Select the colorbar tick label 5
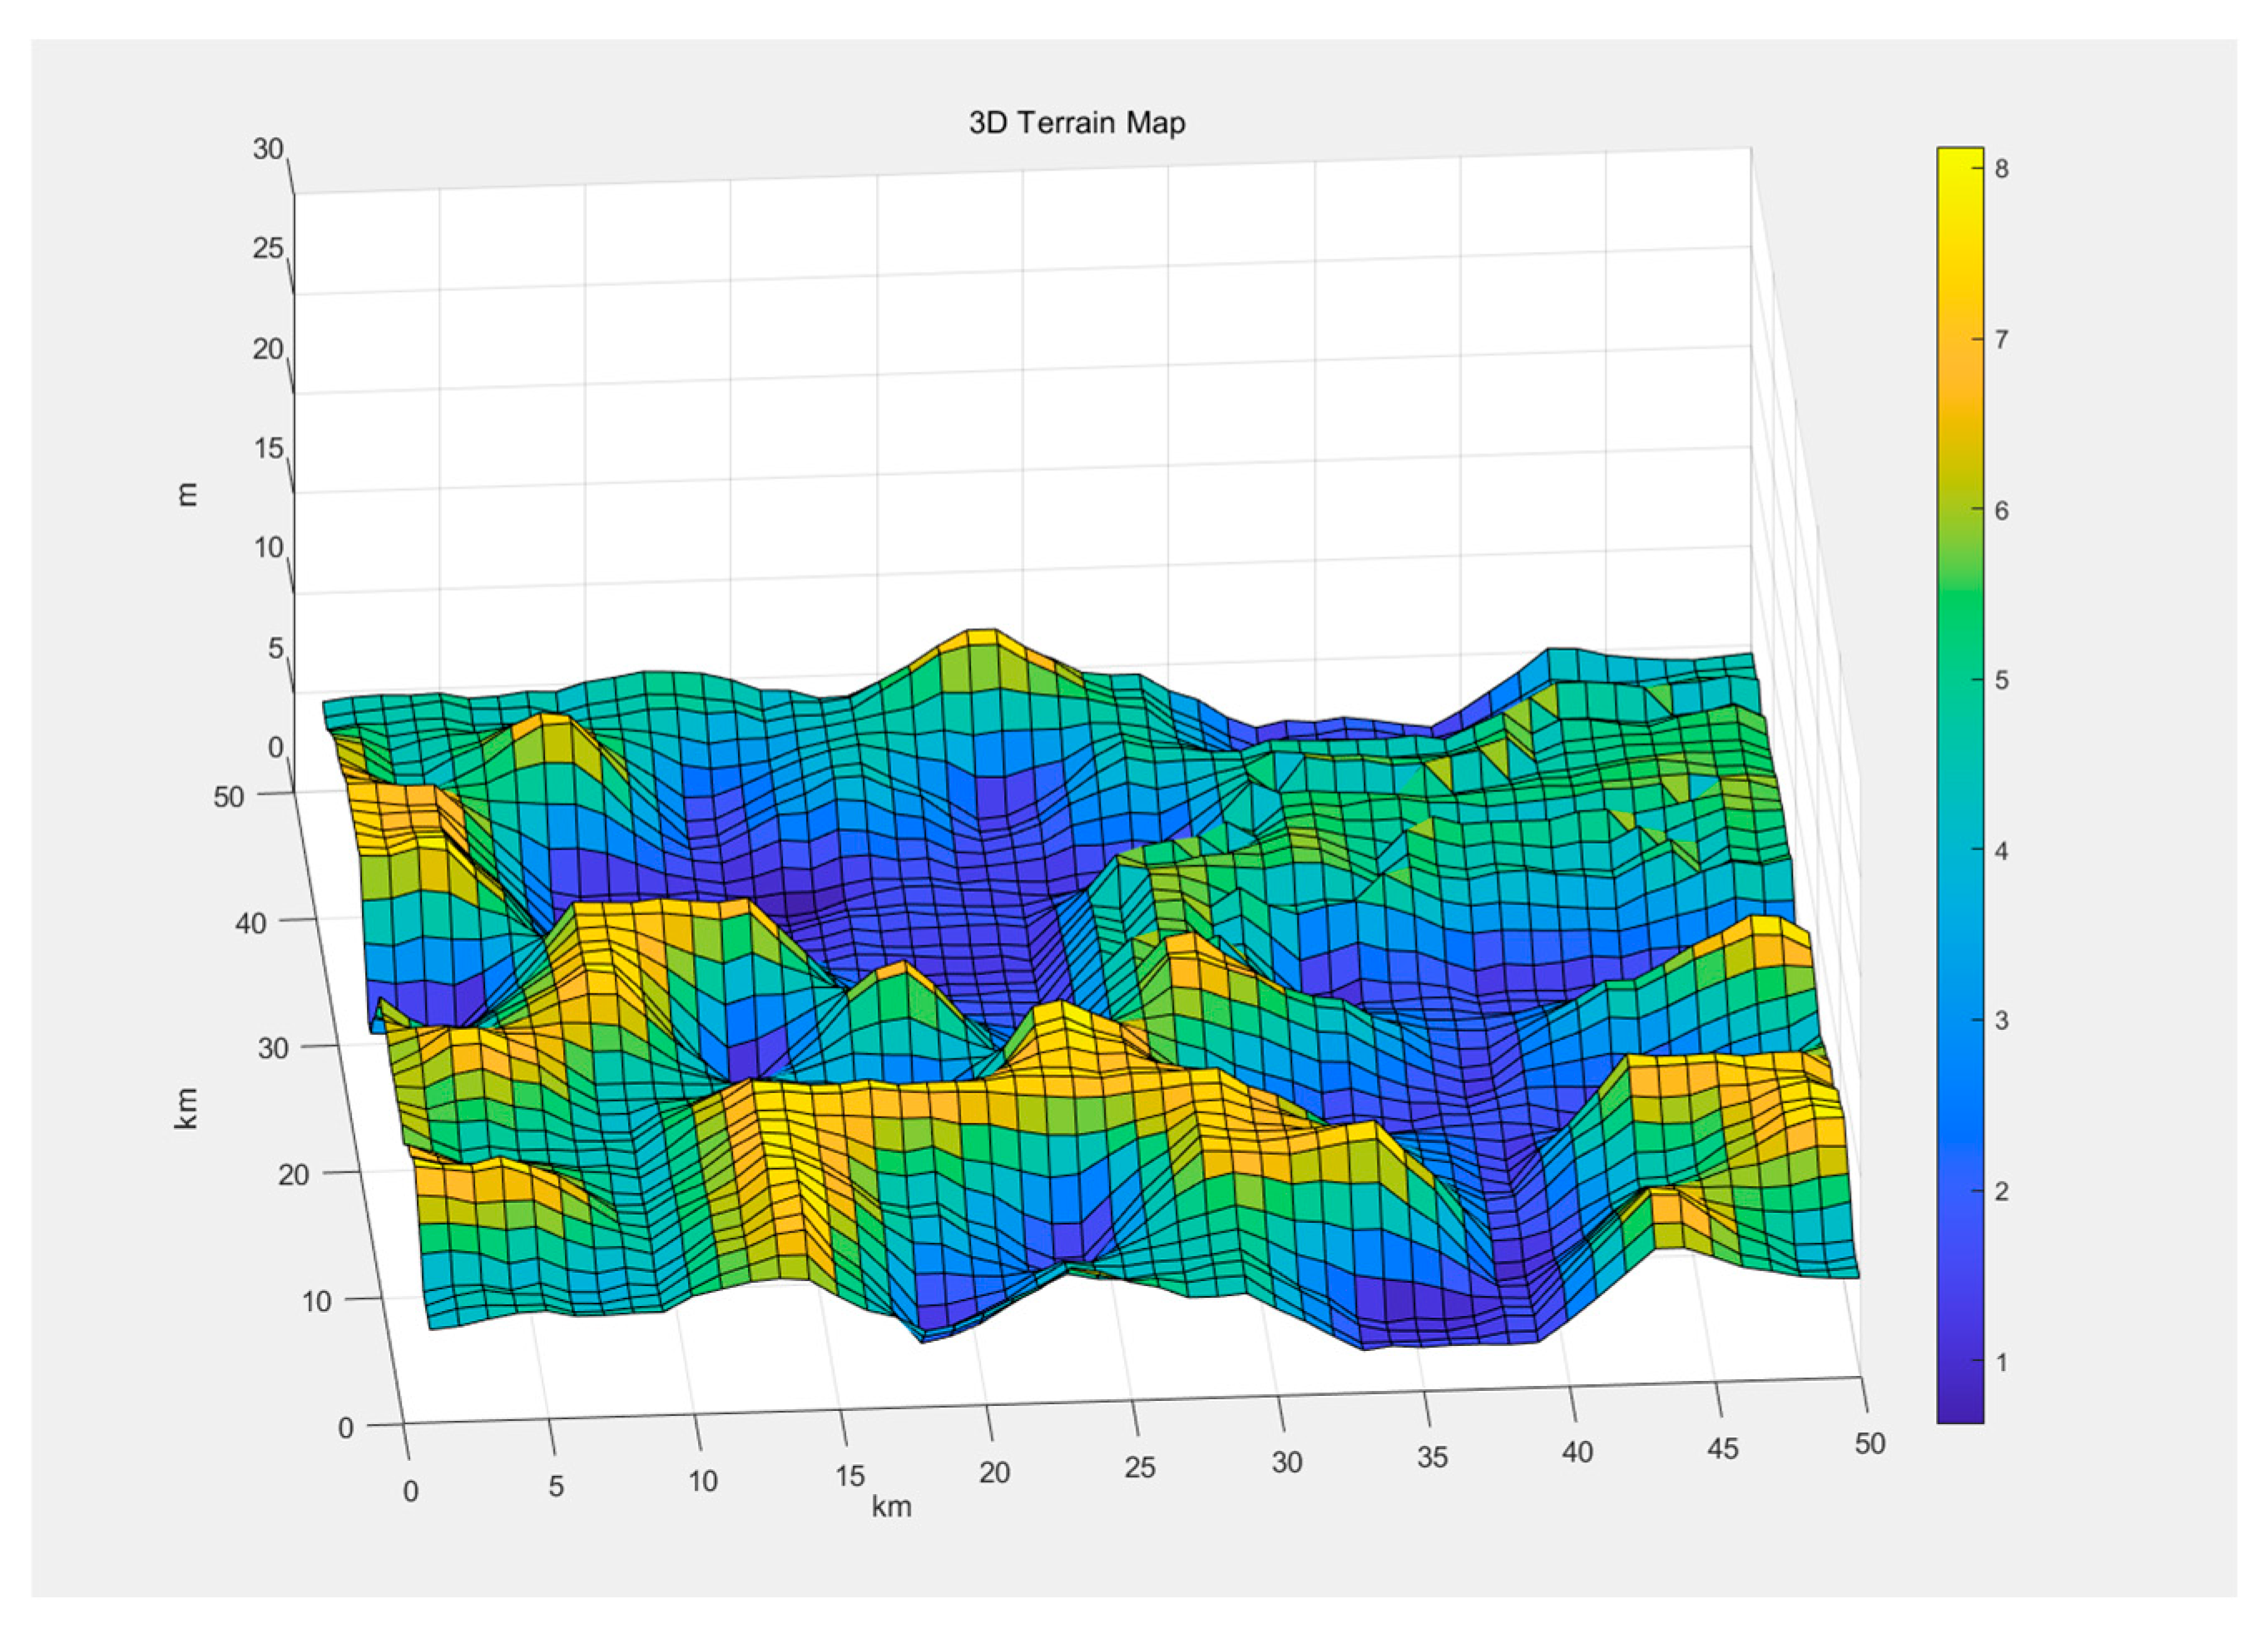 click(2000, 681)
